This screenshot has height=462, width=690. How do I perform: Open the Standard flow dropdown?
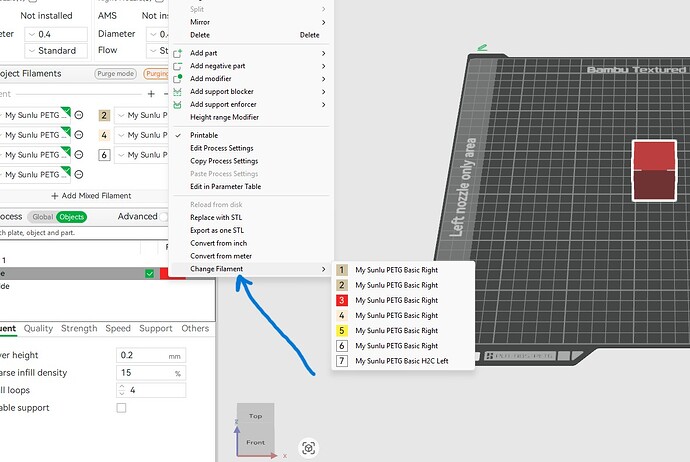56,51
